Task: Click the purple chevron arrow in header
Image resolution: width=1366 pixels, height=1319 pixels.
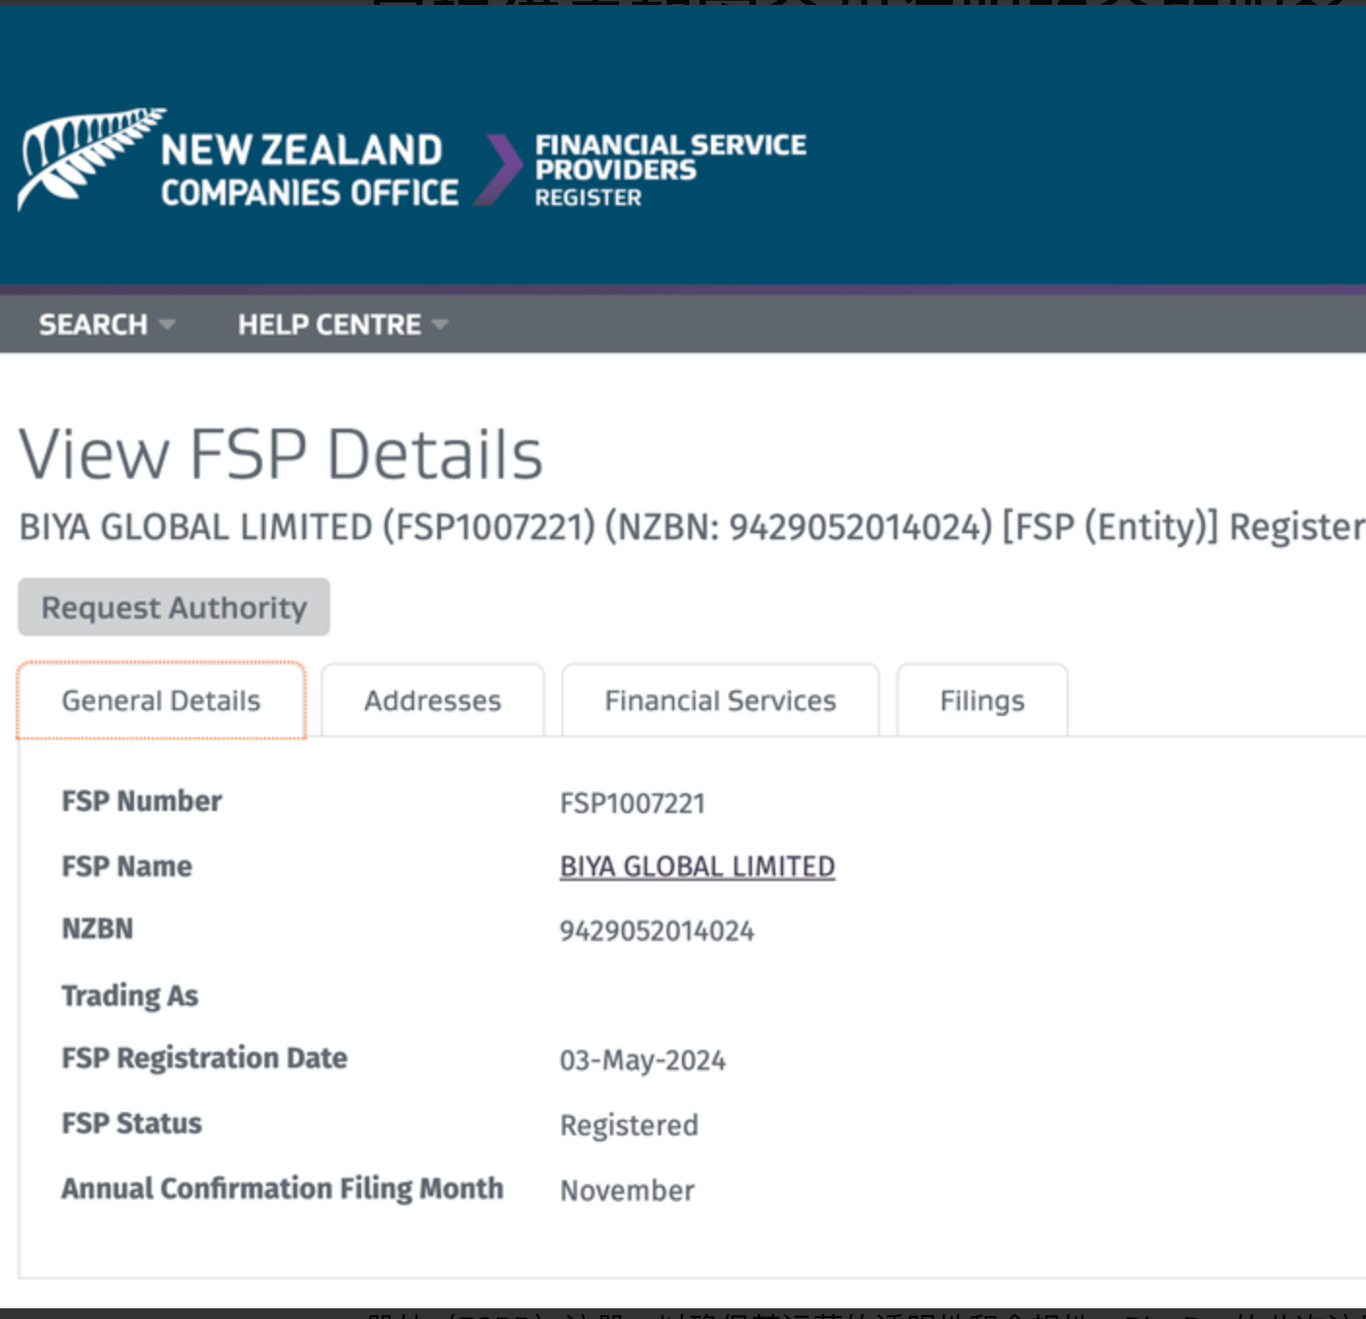Action: point(498,169)
